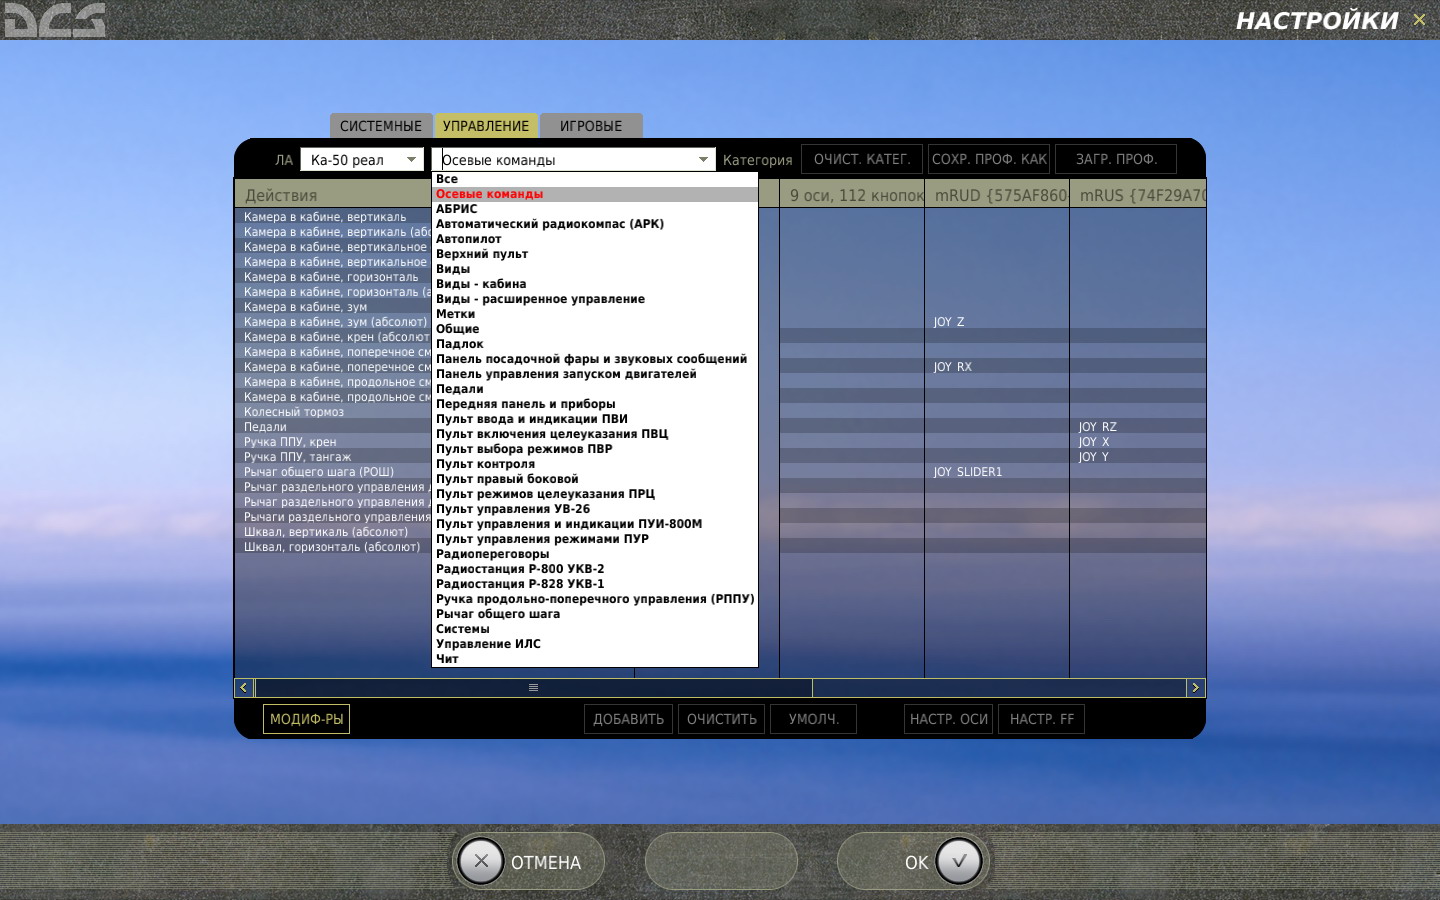
Task: Click the left arrow of horizontal scrollbar
Action: pyautogui.click(x=244, y=687)
